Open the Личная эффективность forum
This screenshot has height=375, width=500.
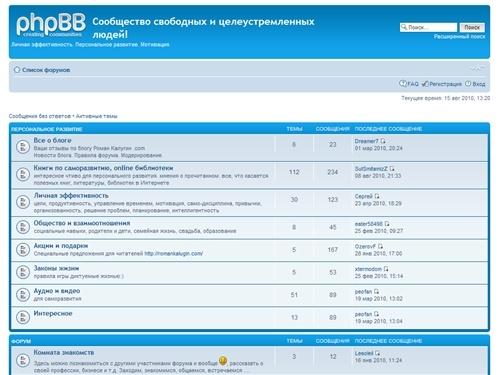pos(71,196)
